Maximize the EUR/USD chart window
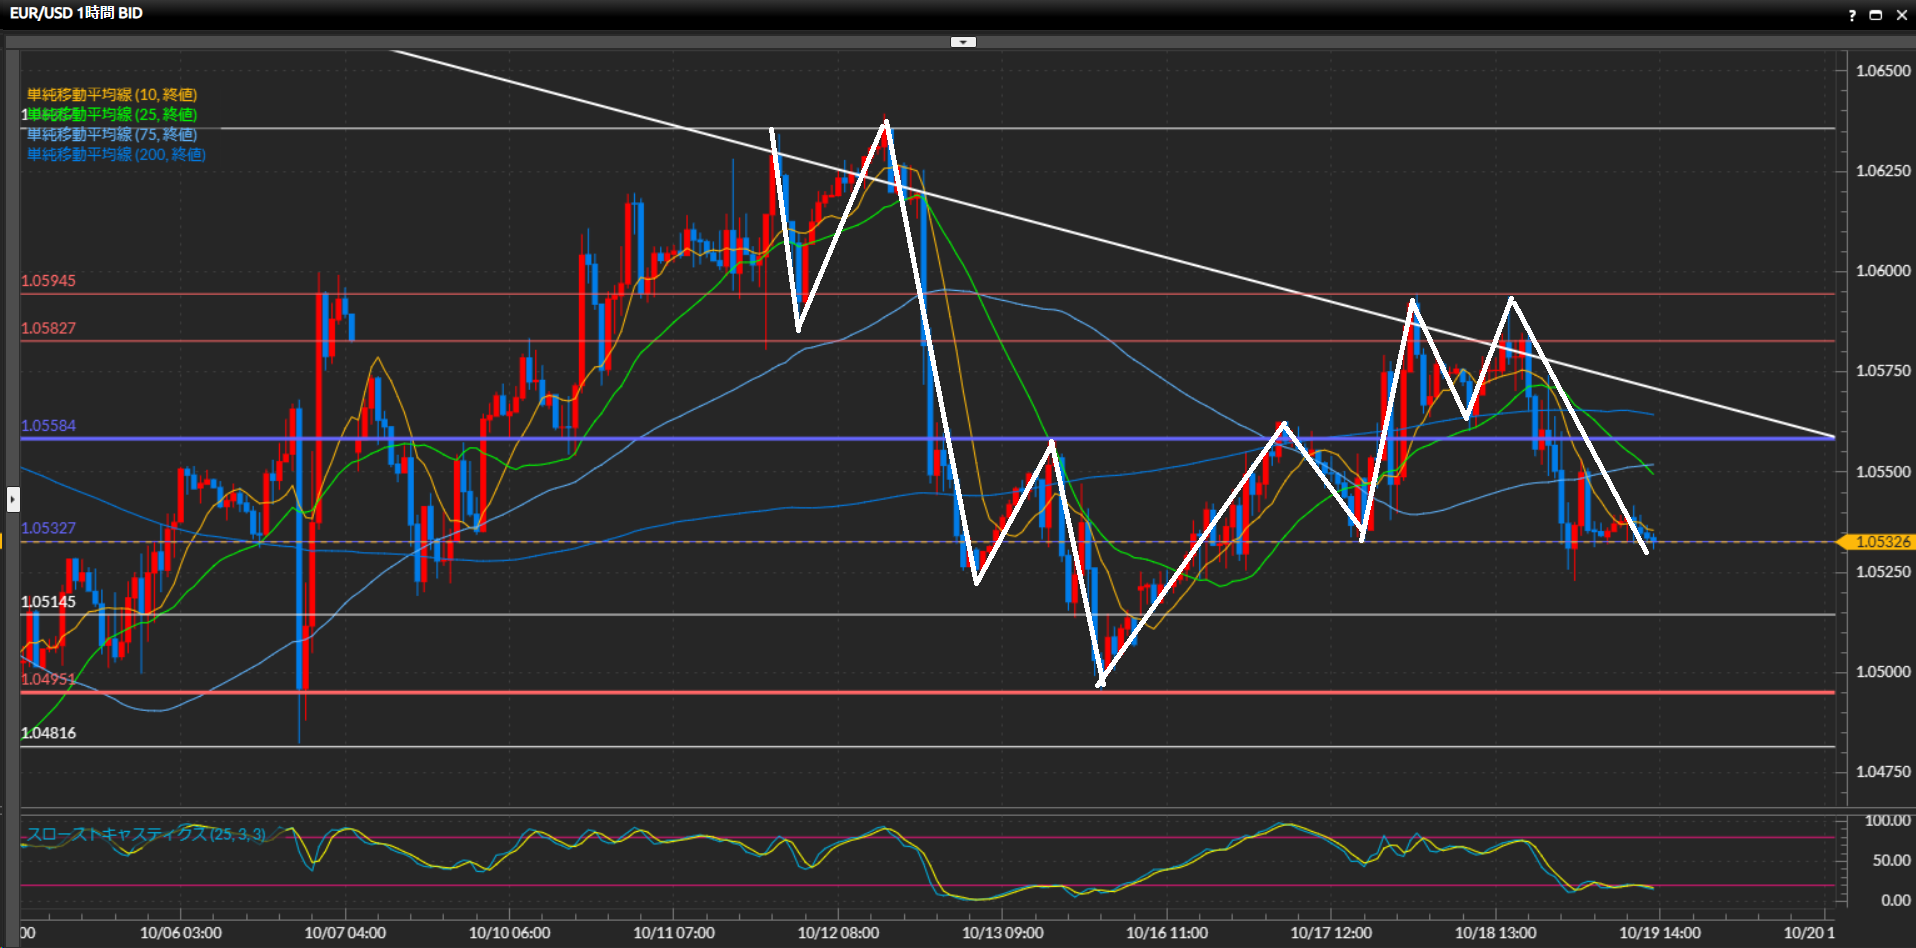Screen dimensions: 1916x948 click(x=1876, y=15)
